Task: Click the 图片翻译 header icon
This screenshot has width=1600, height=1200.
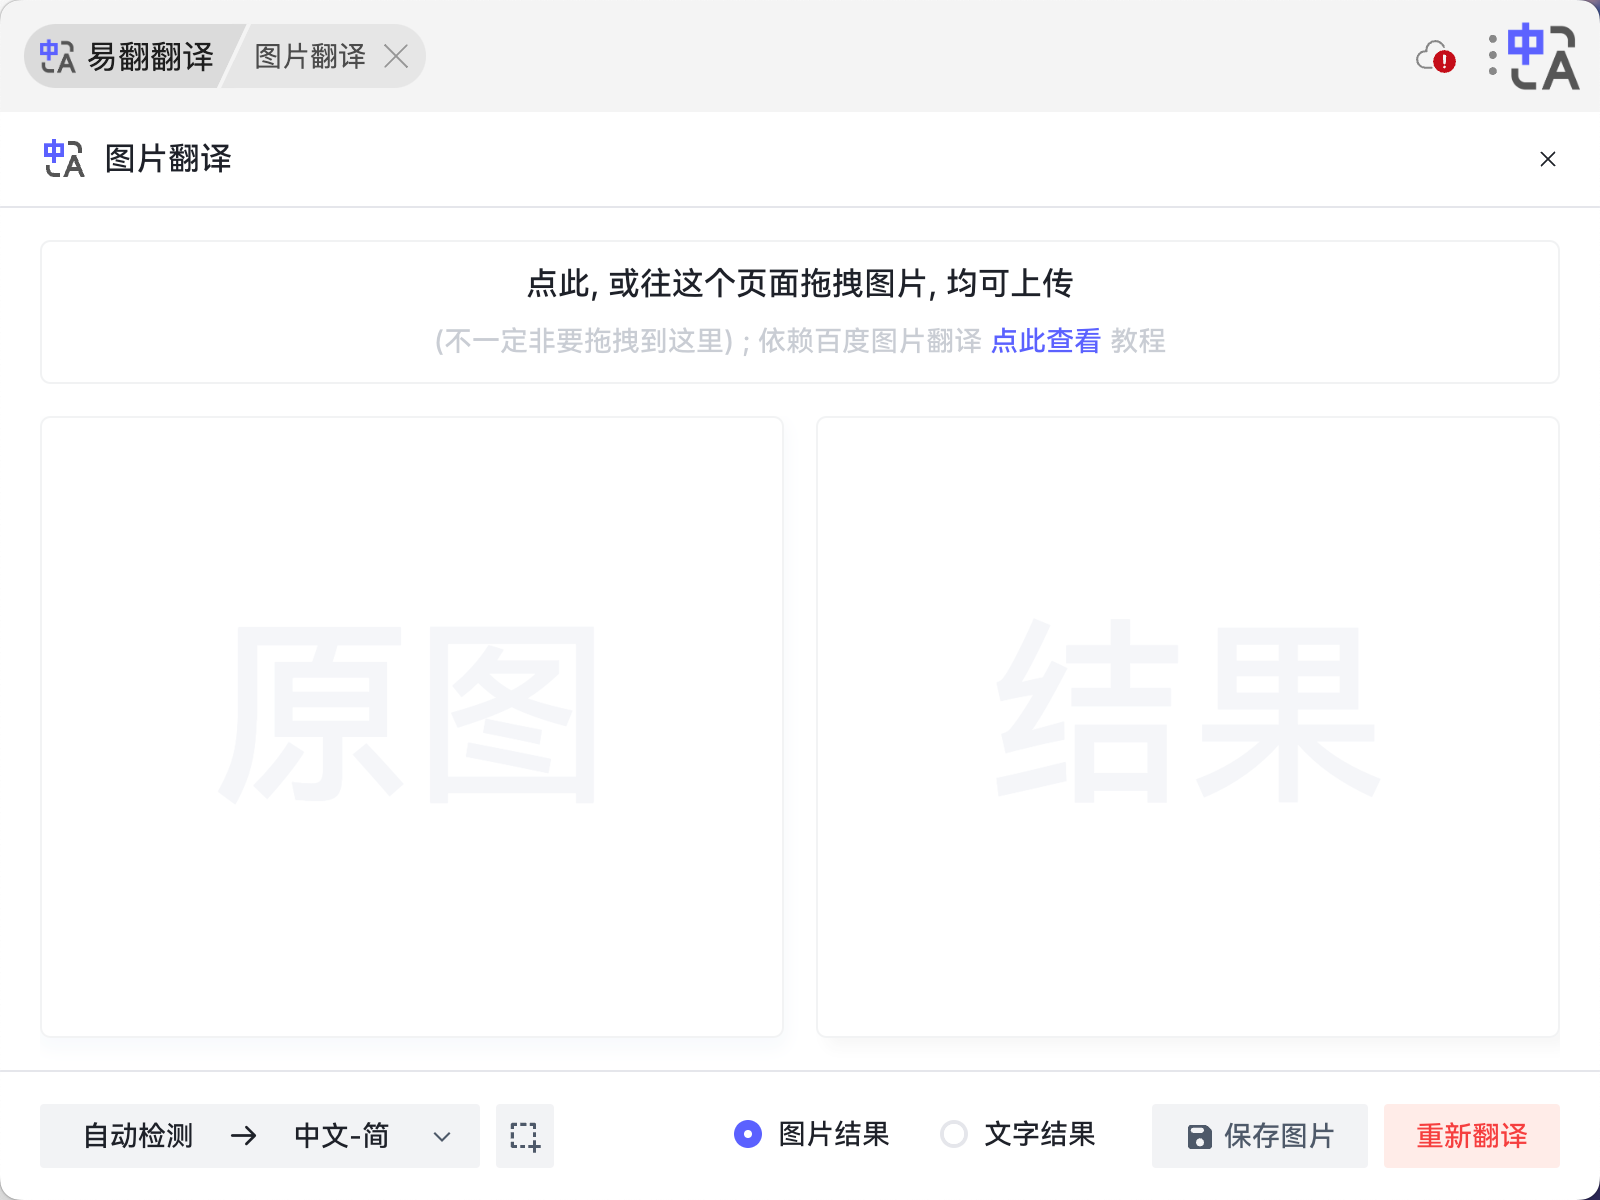Action: [62, 159]
